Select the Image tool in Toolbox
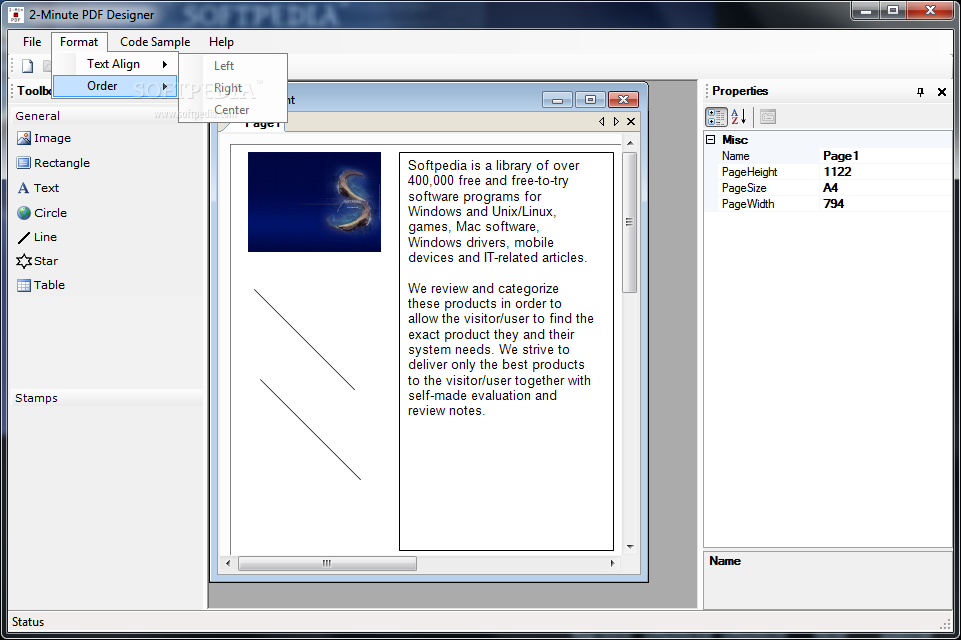 click(x=44, y=138)
